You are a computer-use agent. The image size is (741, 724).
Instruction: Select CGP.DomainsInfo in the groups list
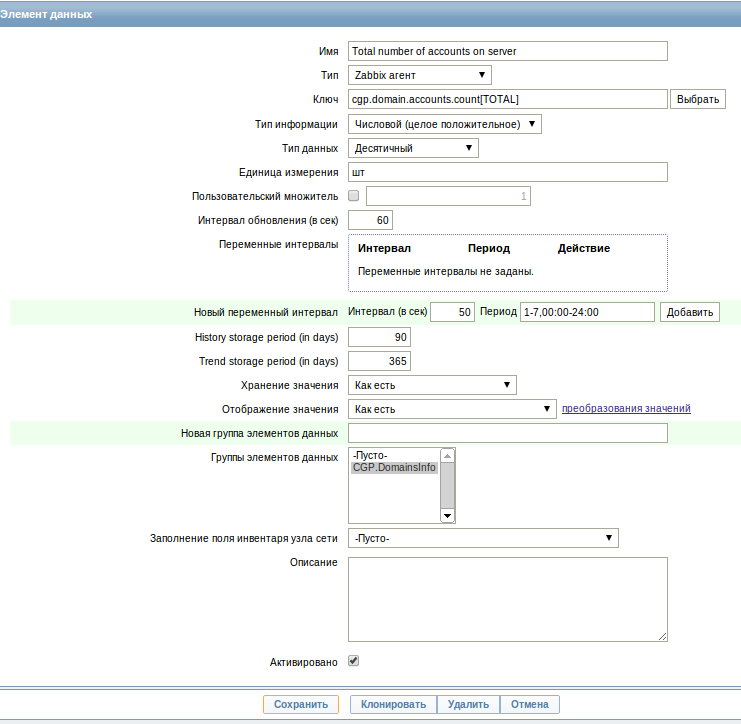394,467
